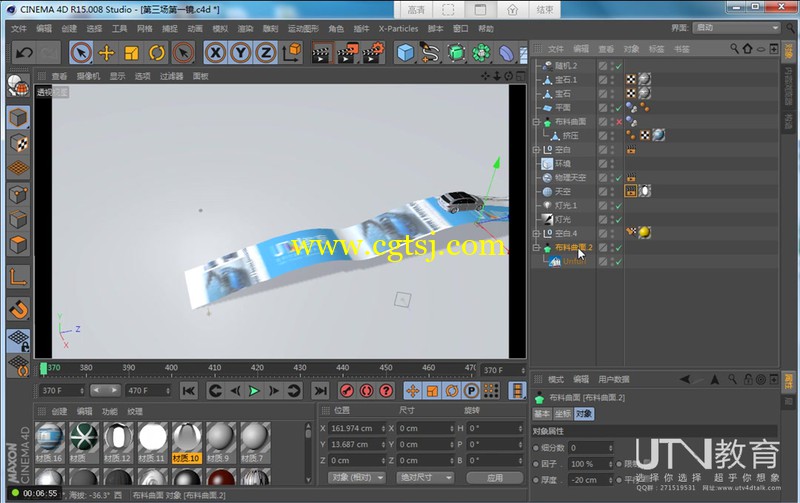Viewport: 800px width, 503px height.
Task: Click the autokeying red circle button
Action: 366,391
